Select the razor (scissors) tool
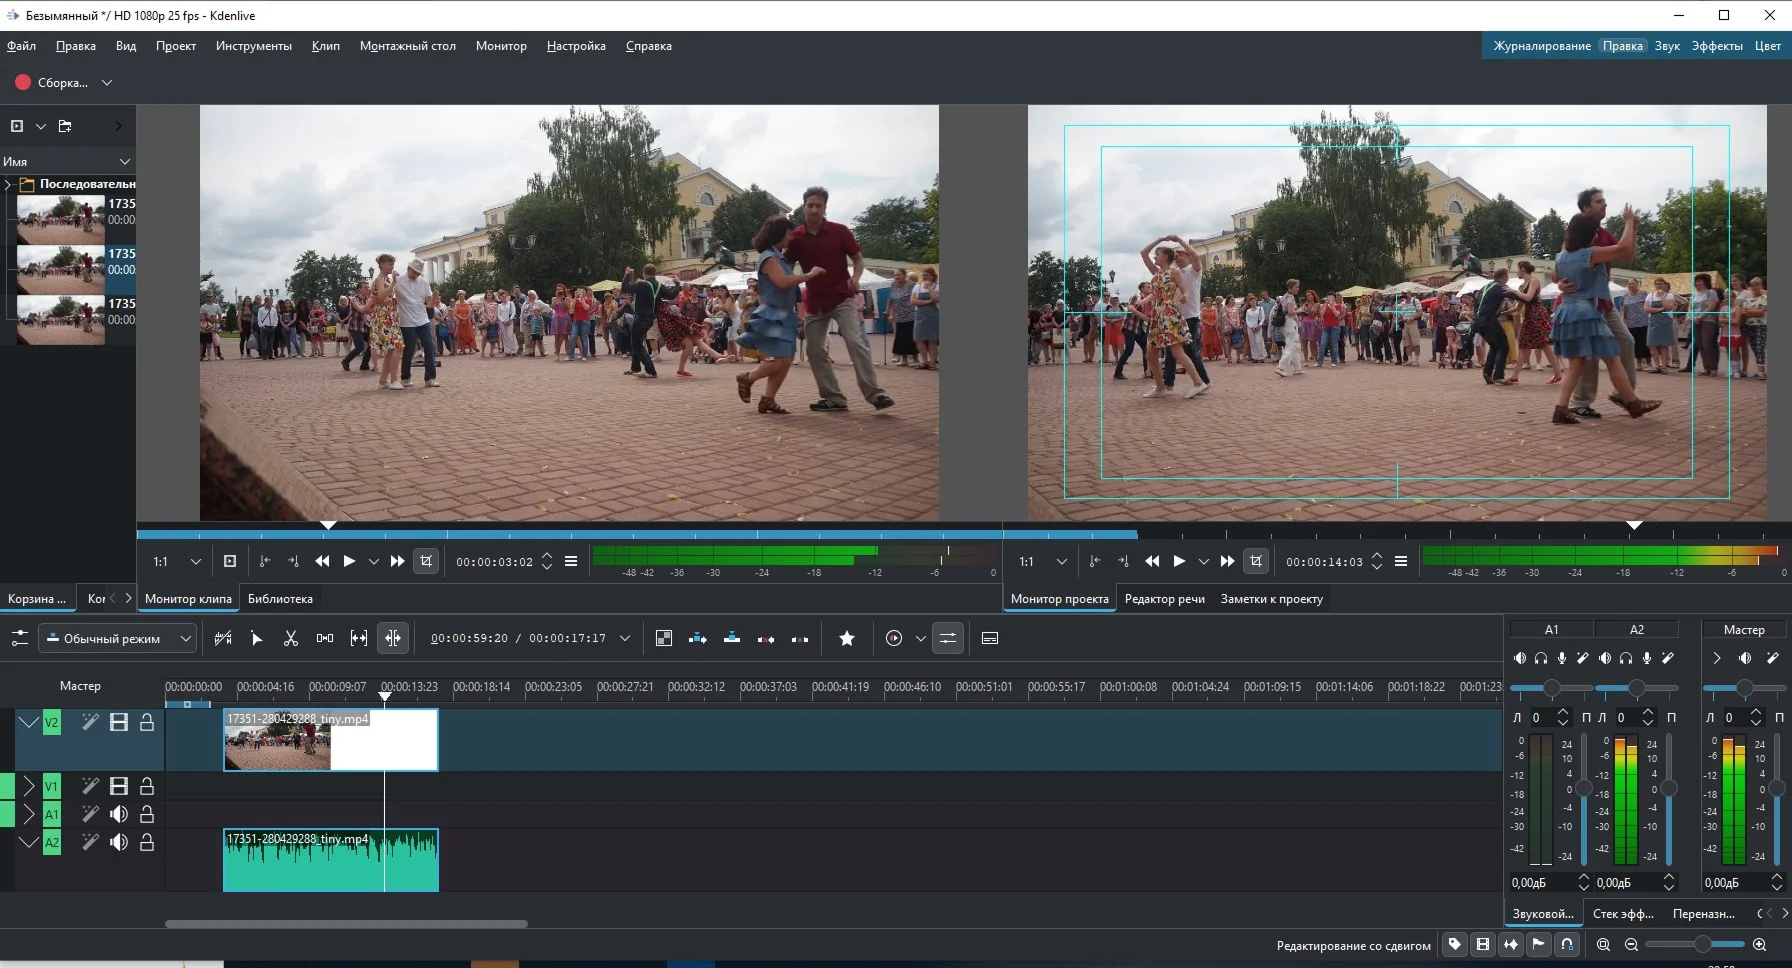The width and height of the screenshot is (1792, 968). (x=291, y=638)
